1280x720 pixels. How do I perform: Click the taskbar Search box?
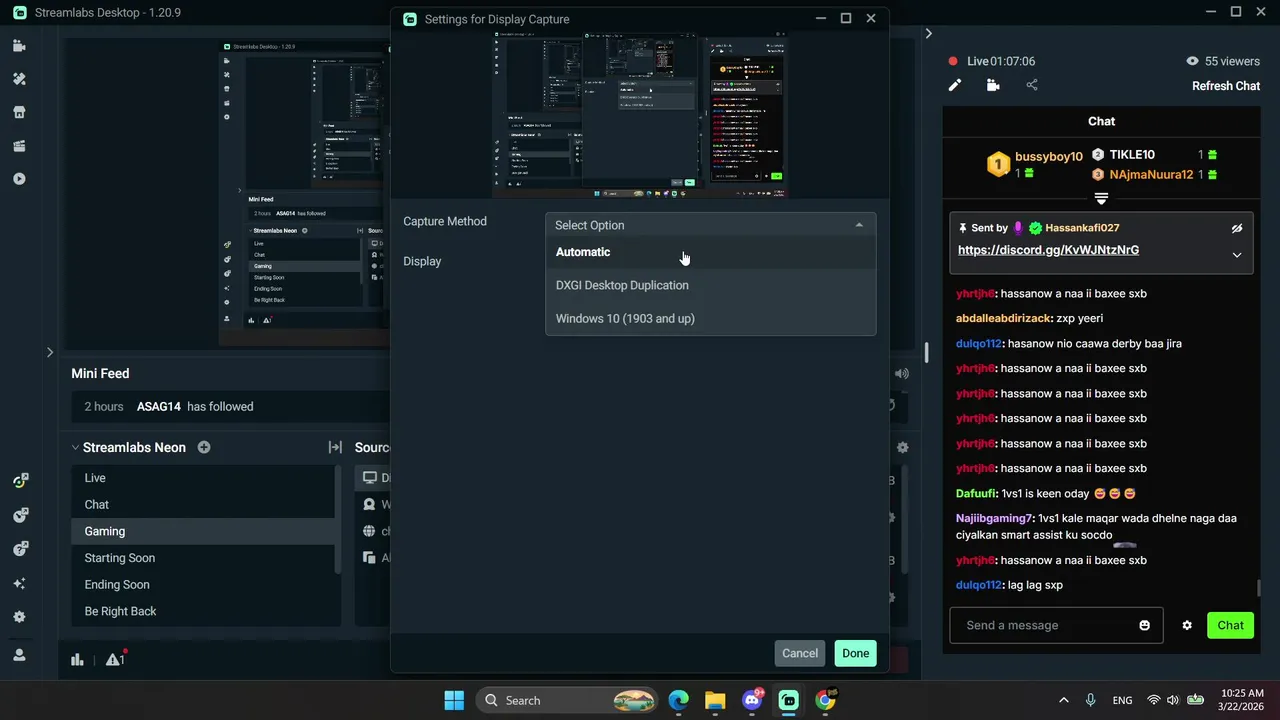tap(566, 700)
